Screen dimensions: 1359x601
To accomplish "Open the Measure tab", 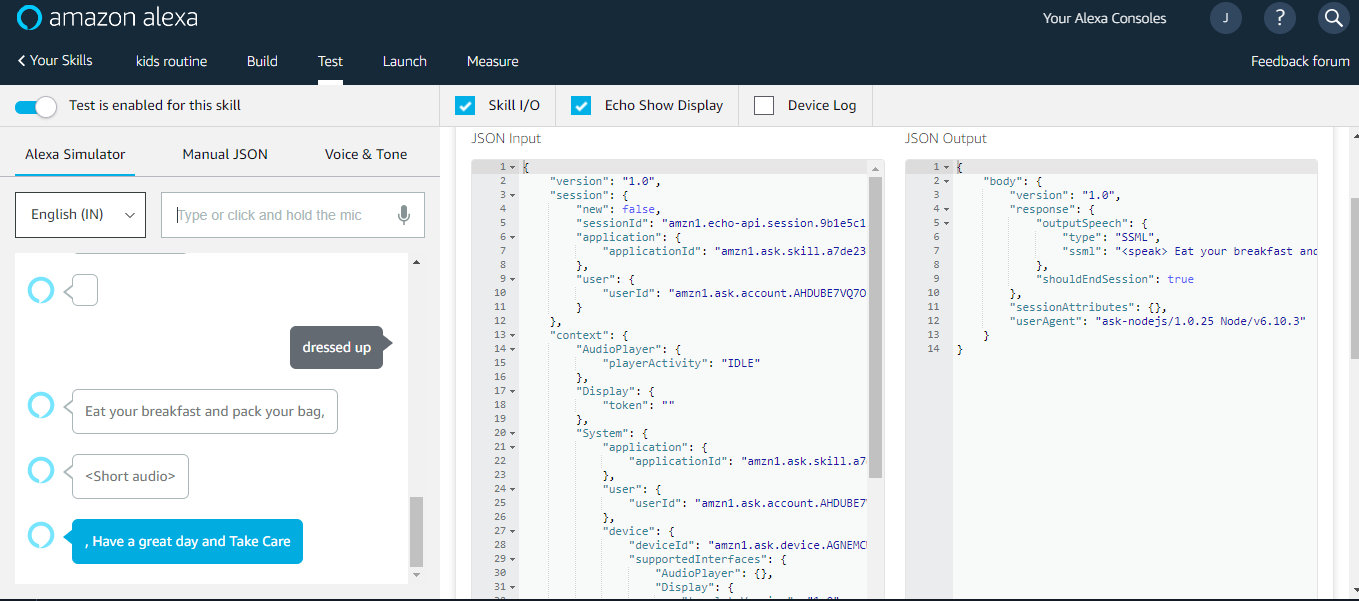I will [492, 61].
